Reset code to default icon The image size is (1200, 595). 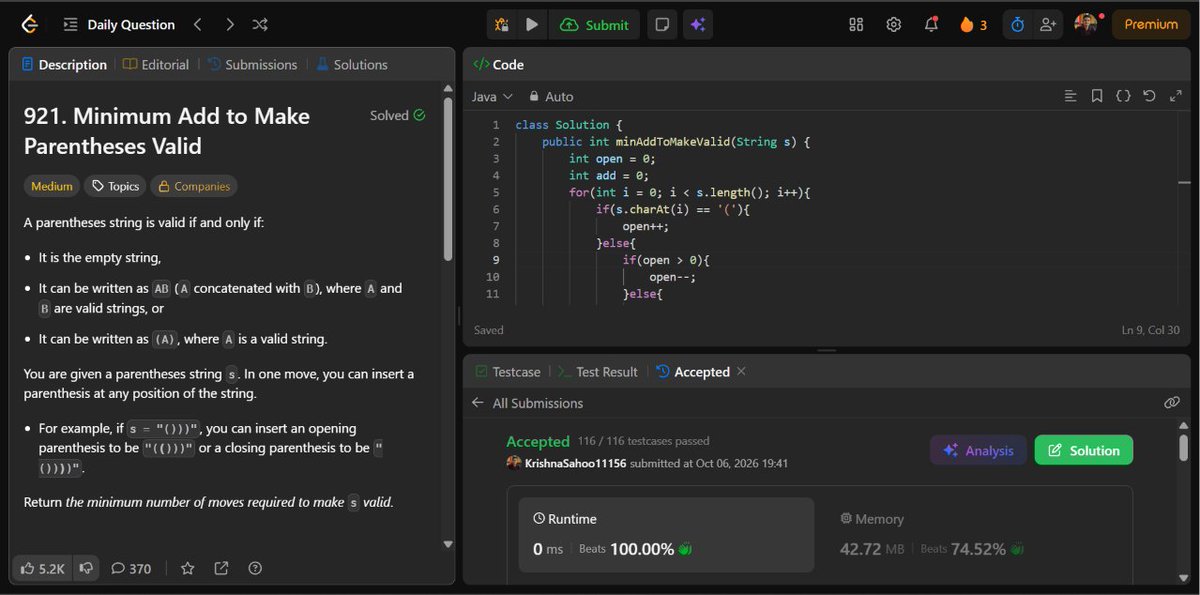1149,96
